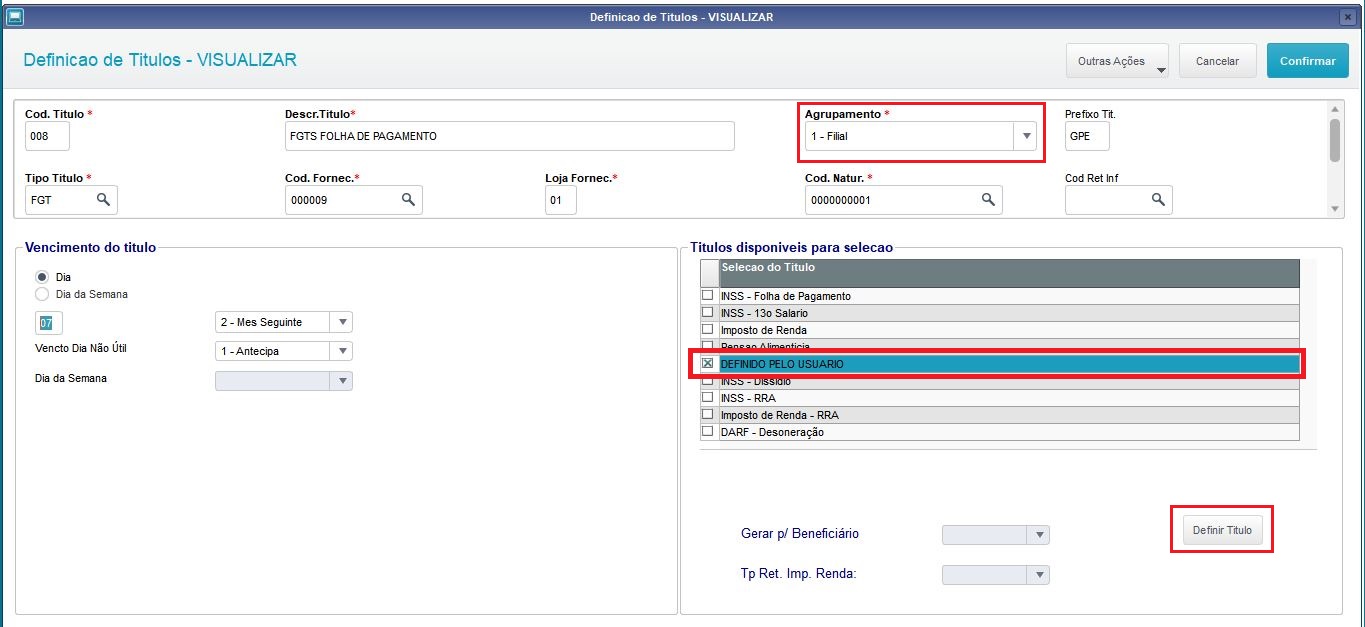The height and width of the screenshot is (627, 1365).
Task: Click scroll-up arrow of form panel
Action: (x=1334, y=108)
